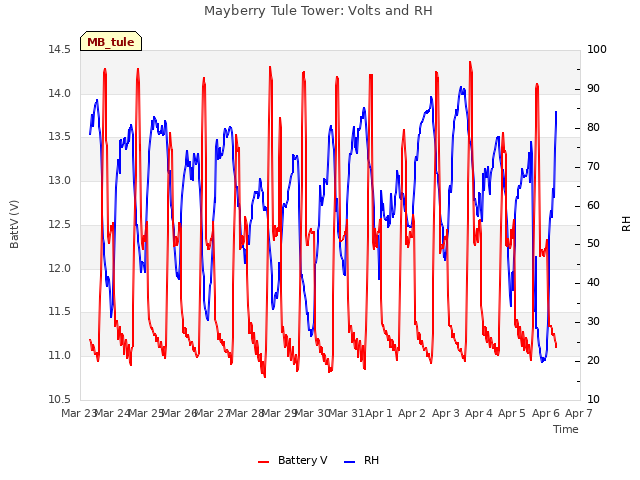Click the 14.5 voltage tick label

point(60,50)
